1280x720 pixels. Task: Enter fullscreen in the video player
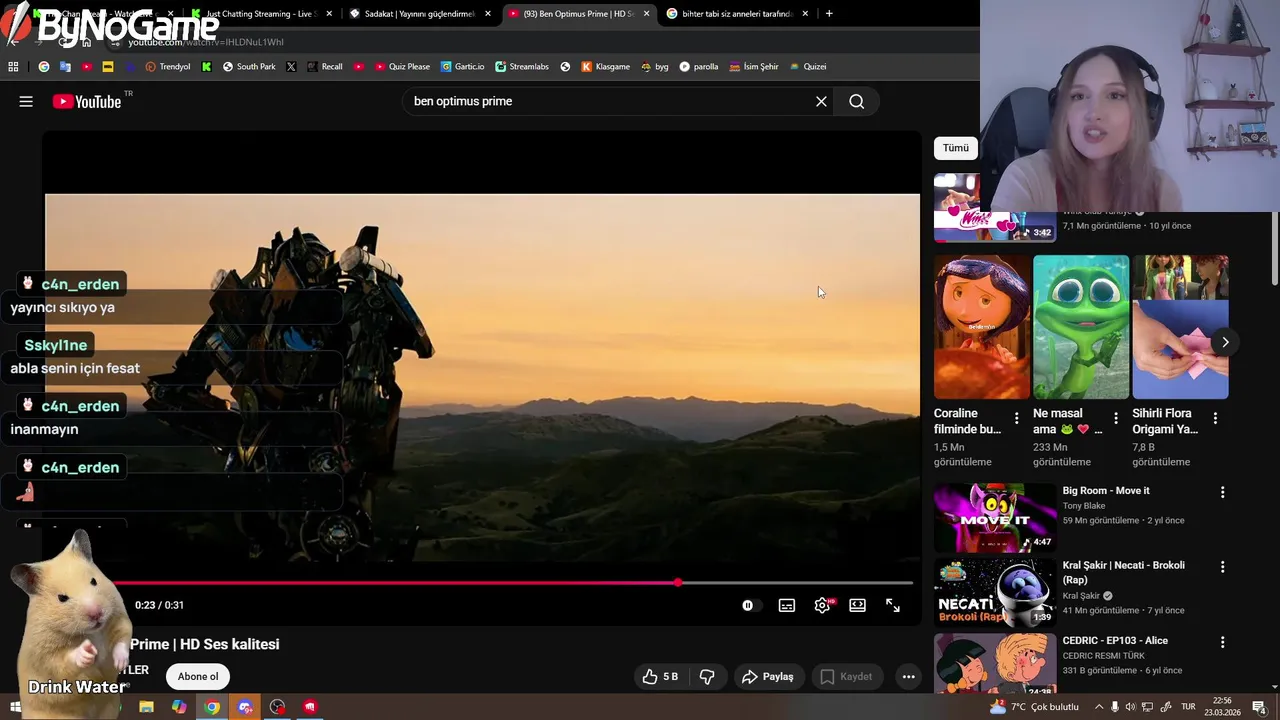(x=893, y=605)
